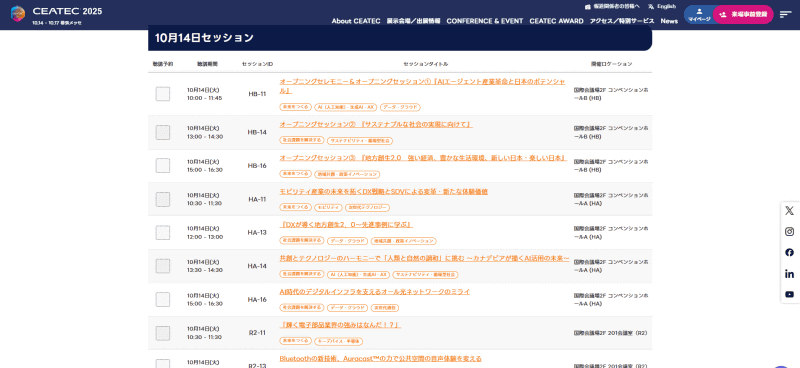
Task: Open オープニングセッション② サステナブルな社会 link
Action: coord(376,125)
